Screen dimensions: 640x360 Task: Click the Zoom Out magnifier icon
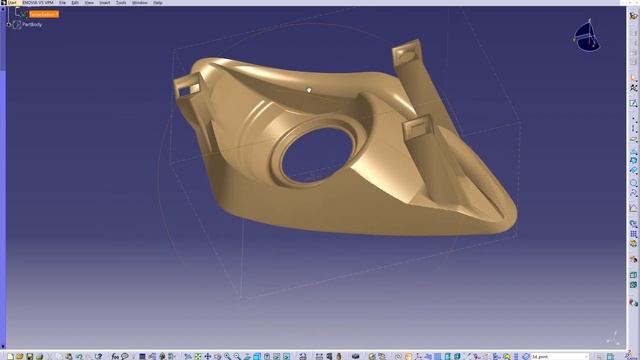237,356
